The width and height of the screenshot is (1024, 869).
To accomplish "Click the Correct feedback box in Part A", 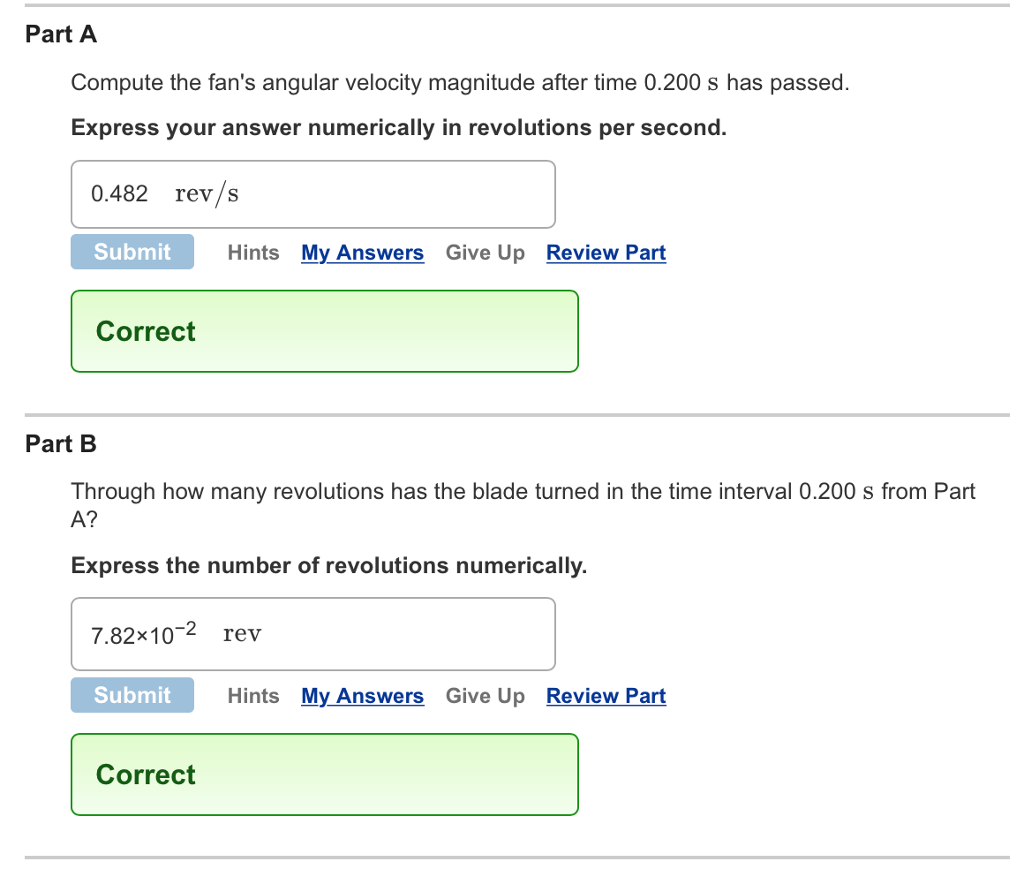I will click(x=324, y=331).
